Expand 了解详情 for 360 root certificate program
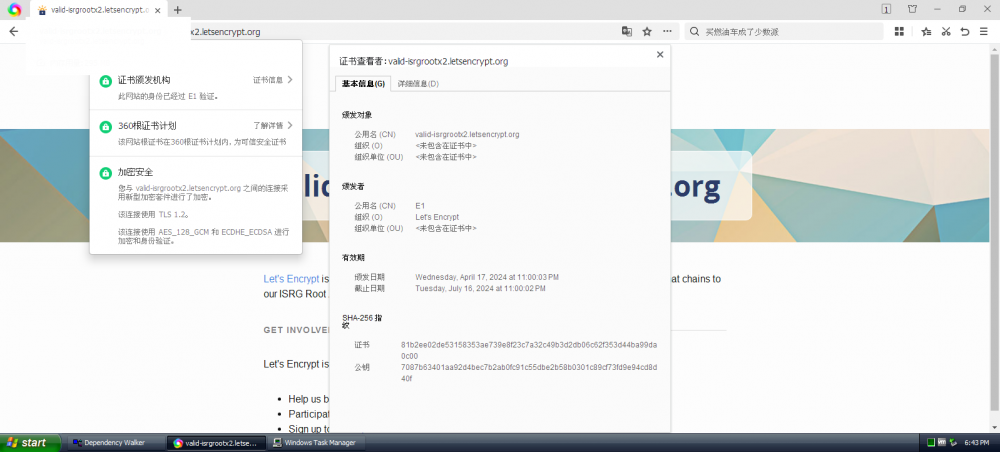This screenshot has height=452, width=1000. tap(289, 126)
